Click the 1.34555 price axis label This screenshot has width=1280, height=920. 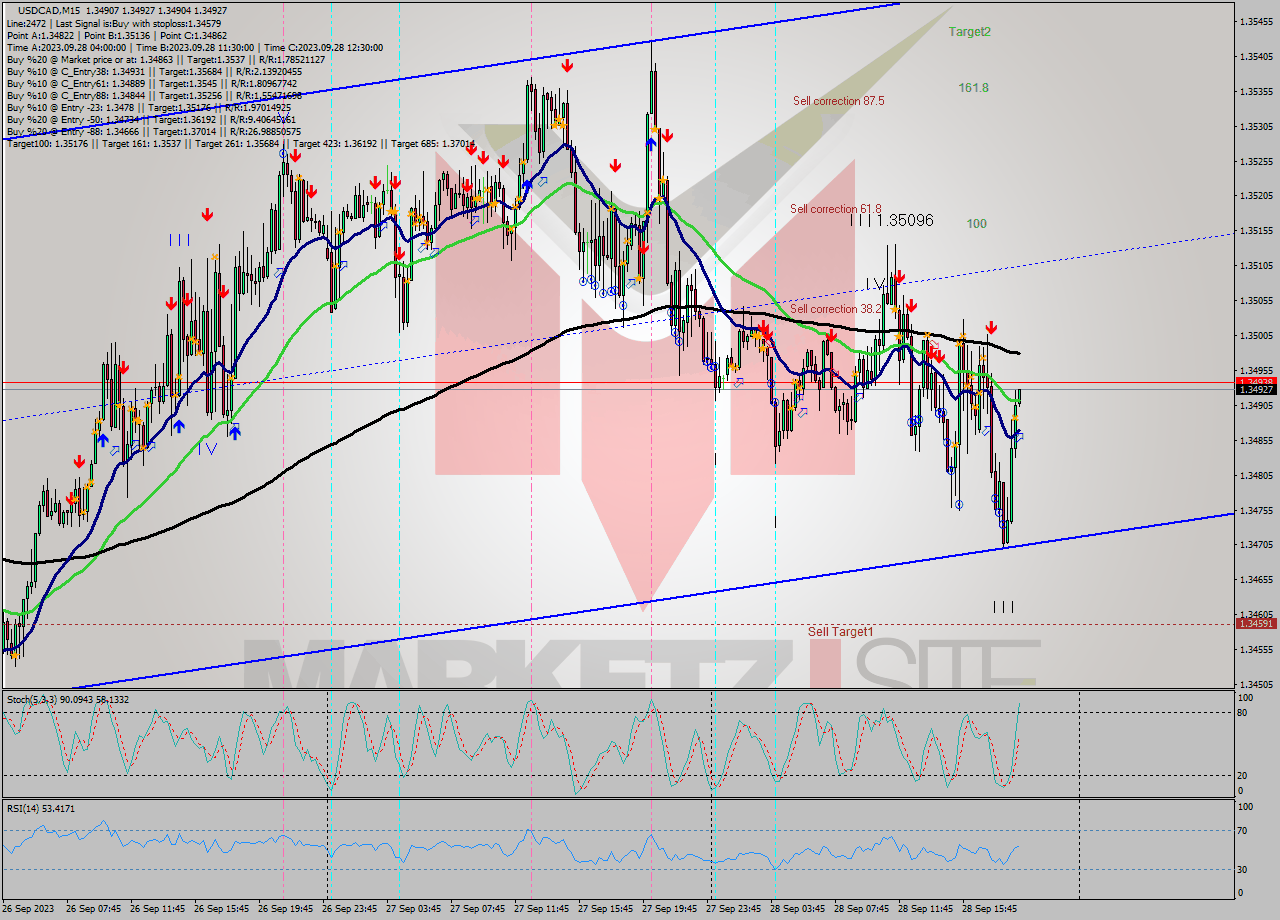tap(1256, 650)
